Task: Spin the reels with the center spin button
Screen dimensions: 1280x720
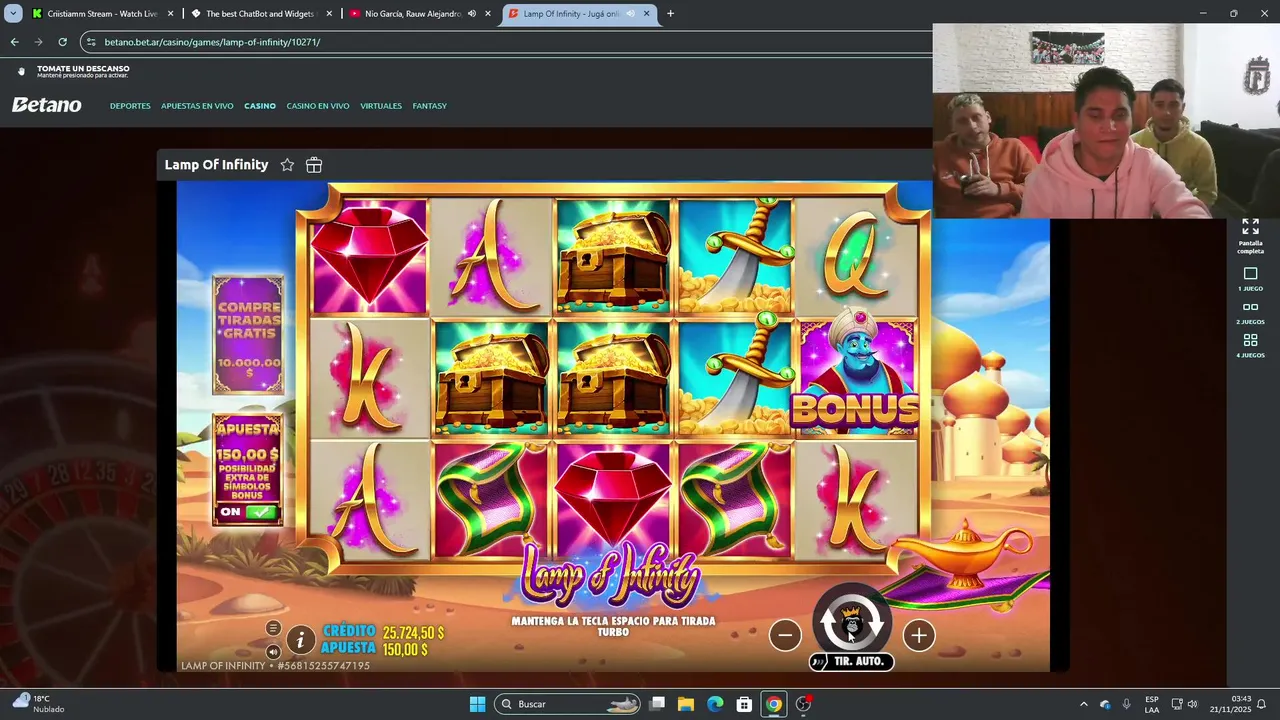Action: pos(852,623)
